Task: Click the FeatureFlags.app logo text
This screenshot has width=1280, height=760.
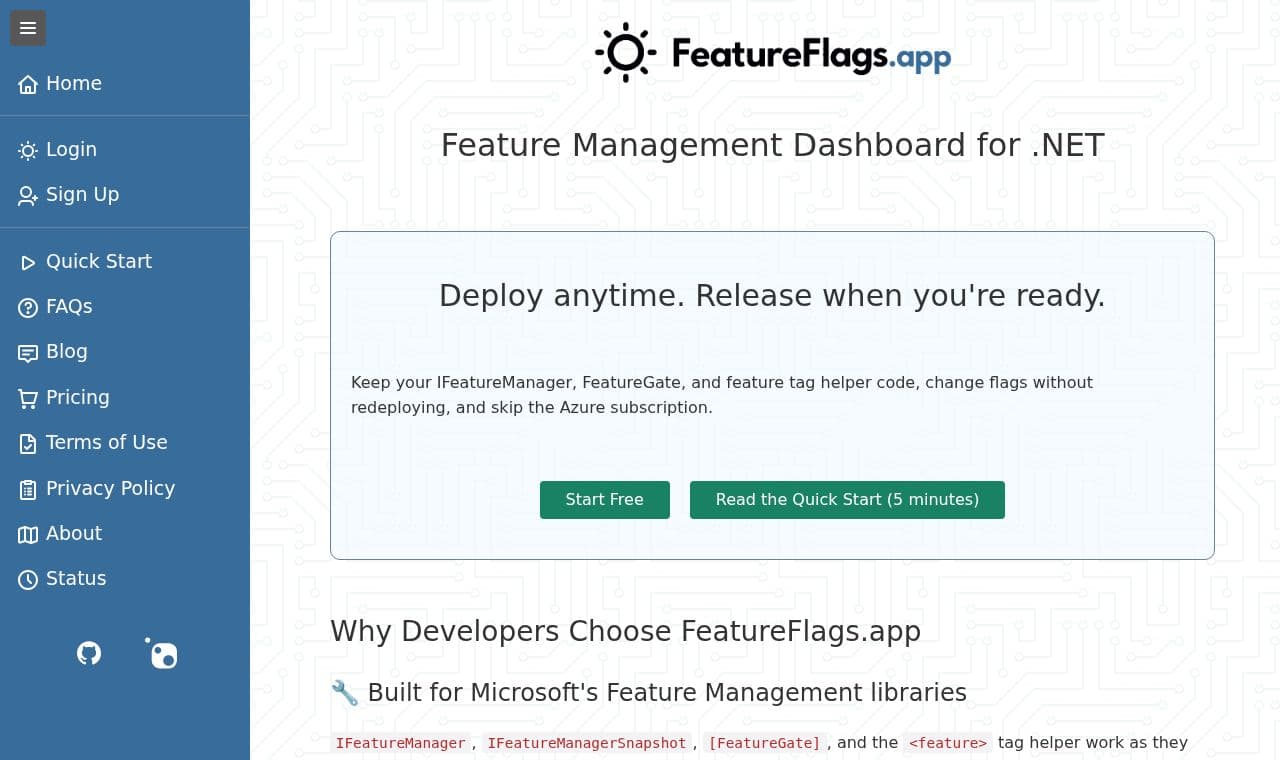Action: tap(811, 54)
